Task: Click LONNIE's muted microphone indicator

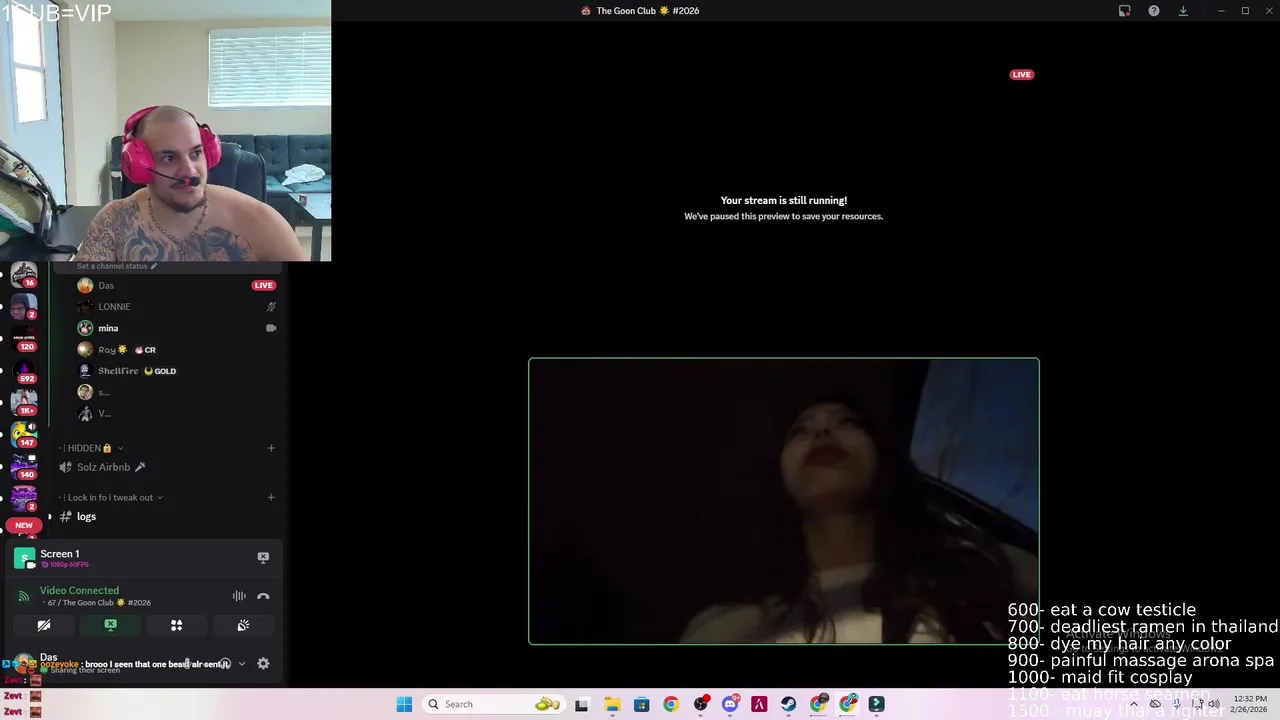Action: pyautogui.click(x=271, y=307)
